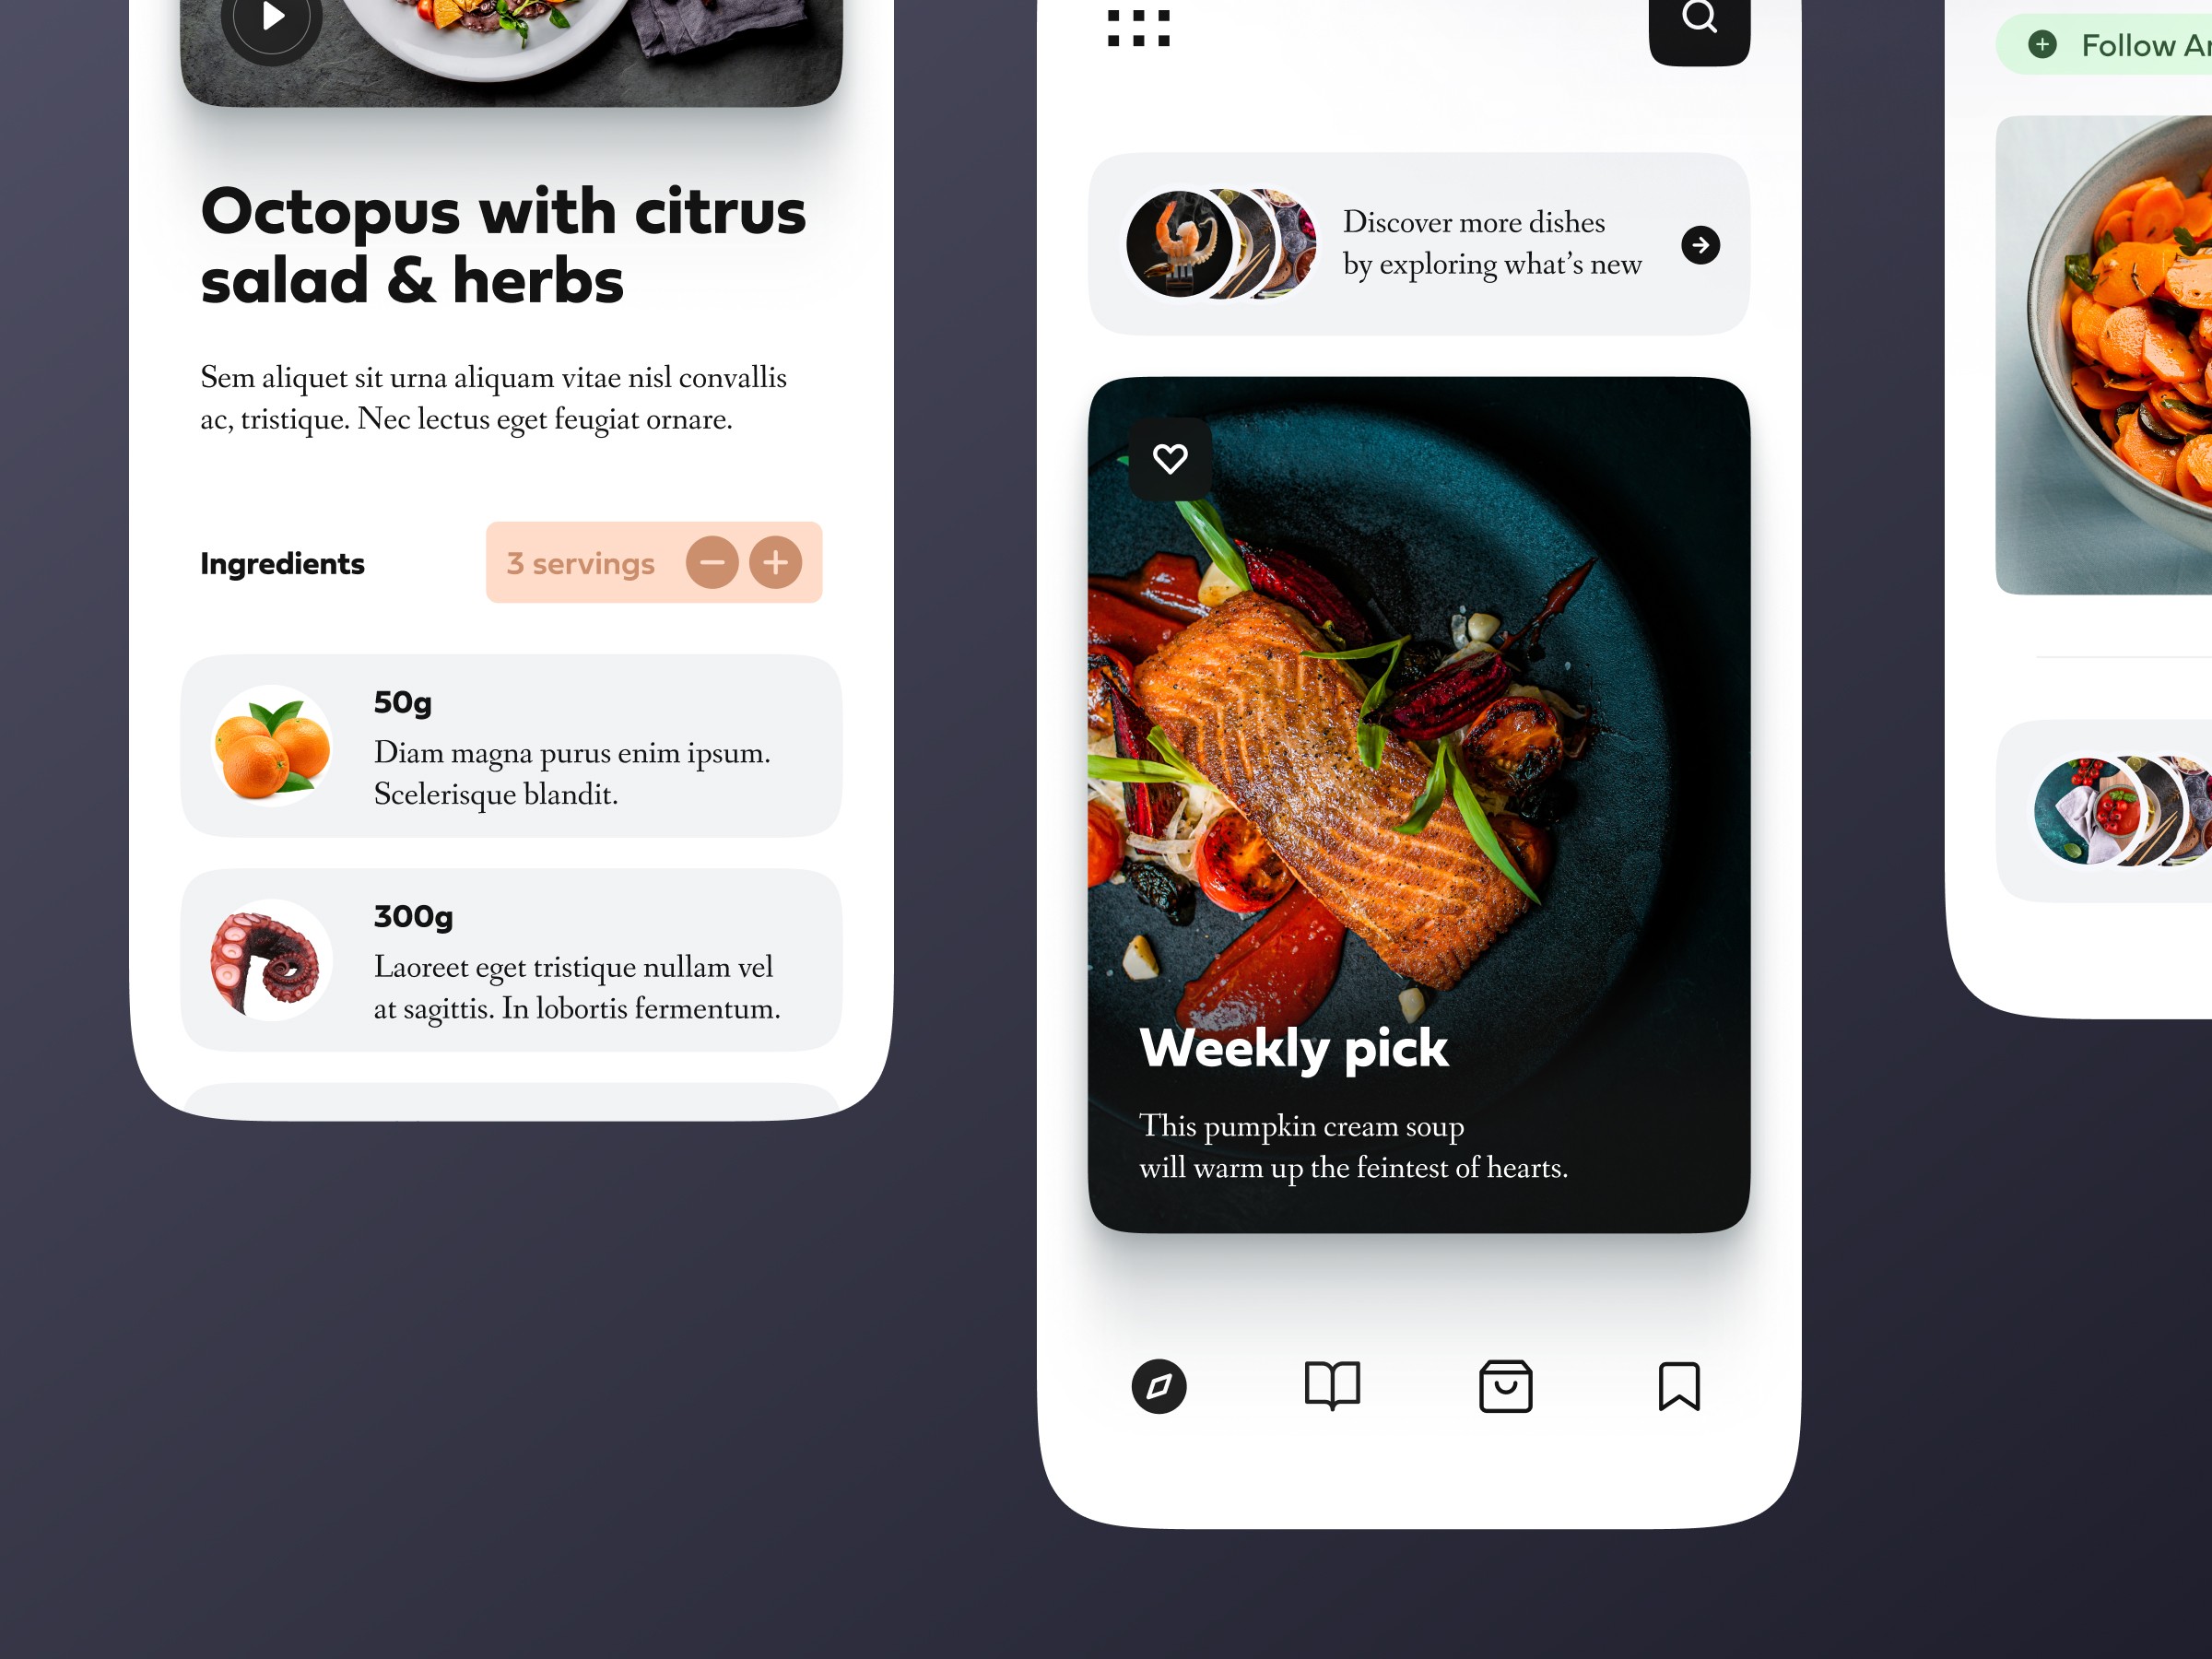Image resolution: width=2212 pixels, height=1659 pixels.
Task: Open the recipe book icon
Action: [1333, 1385]
